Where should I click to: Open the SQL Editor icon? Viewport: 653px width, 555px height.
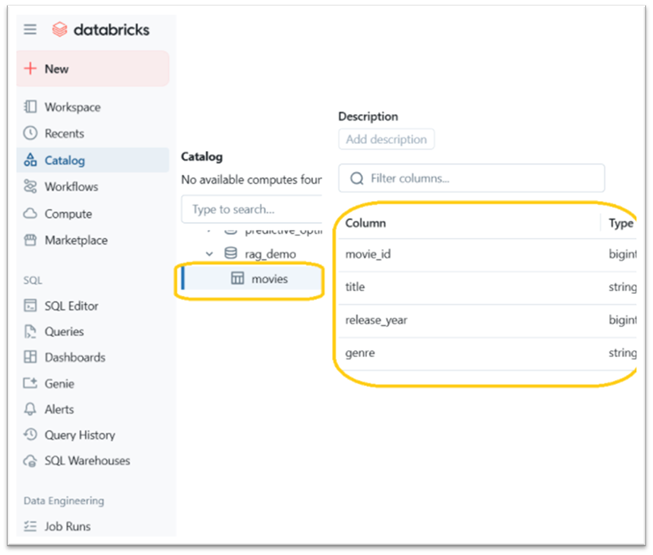[x=30, y=306]
